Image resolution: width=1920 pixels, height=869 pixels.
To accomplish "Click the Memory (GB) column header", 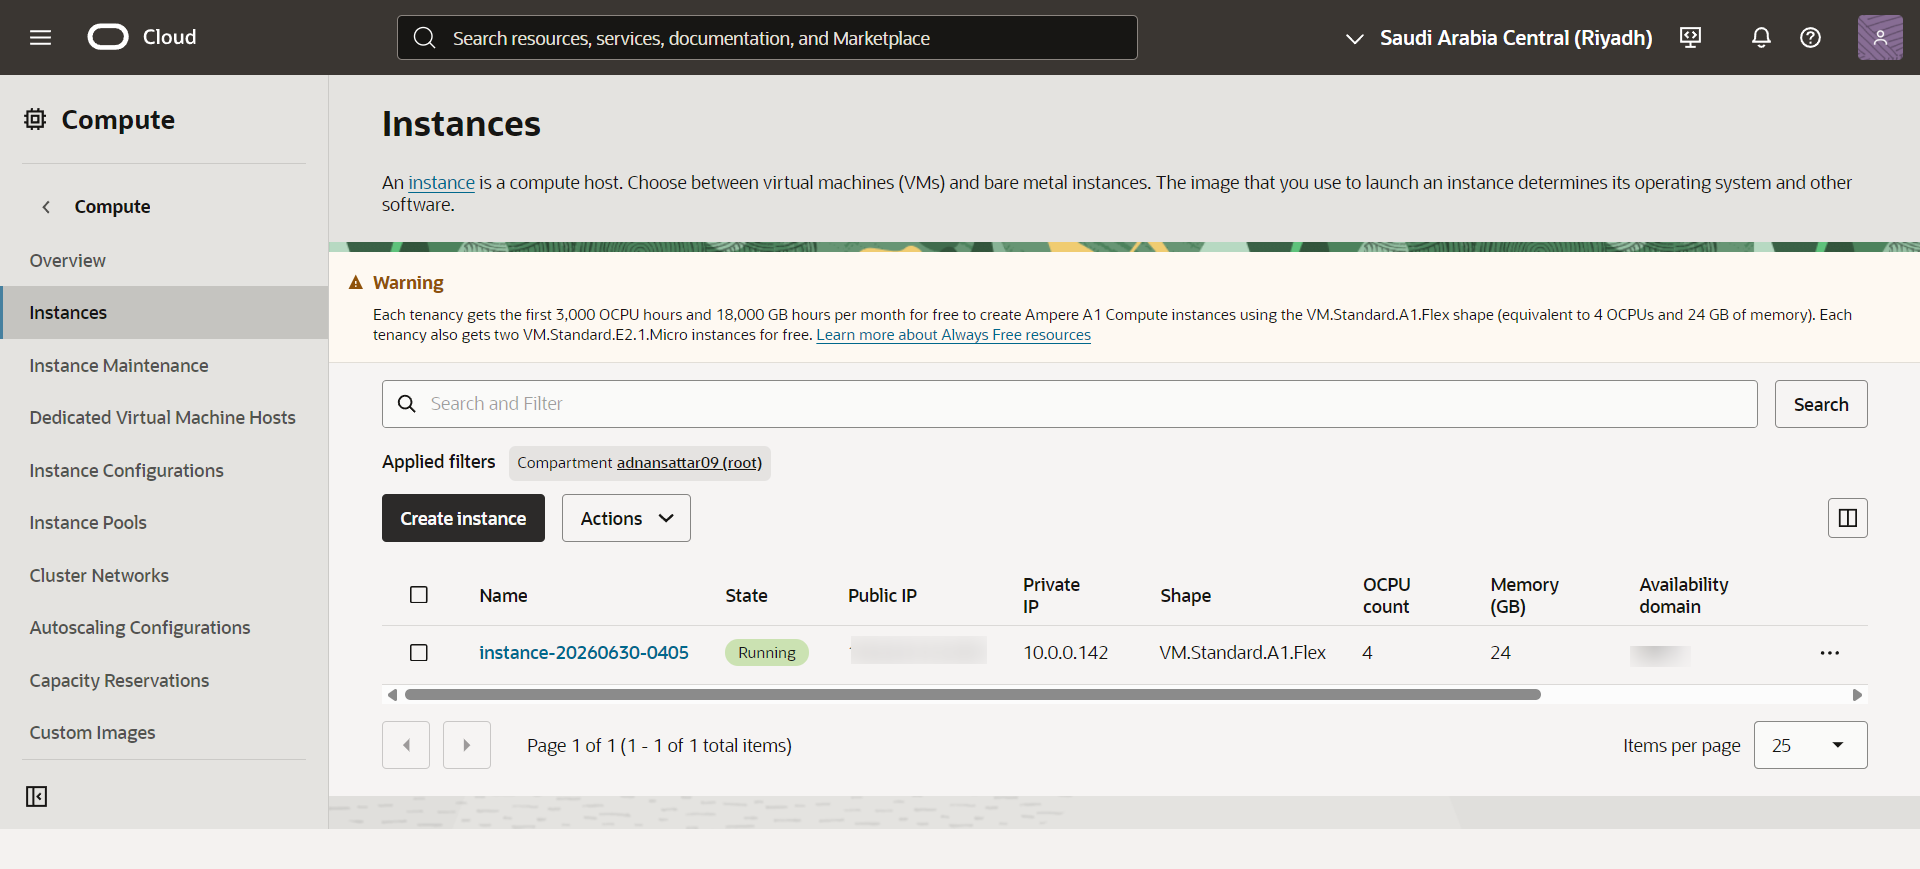I will pyautogui.click(x=1524, y=596).
